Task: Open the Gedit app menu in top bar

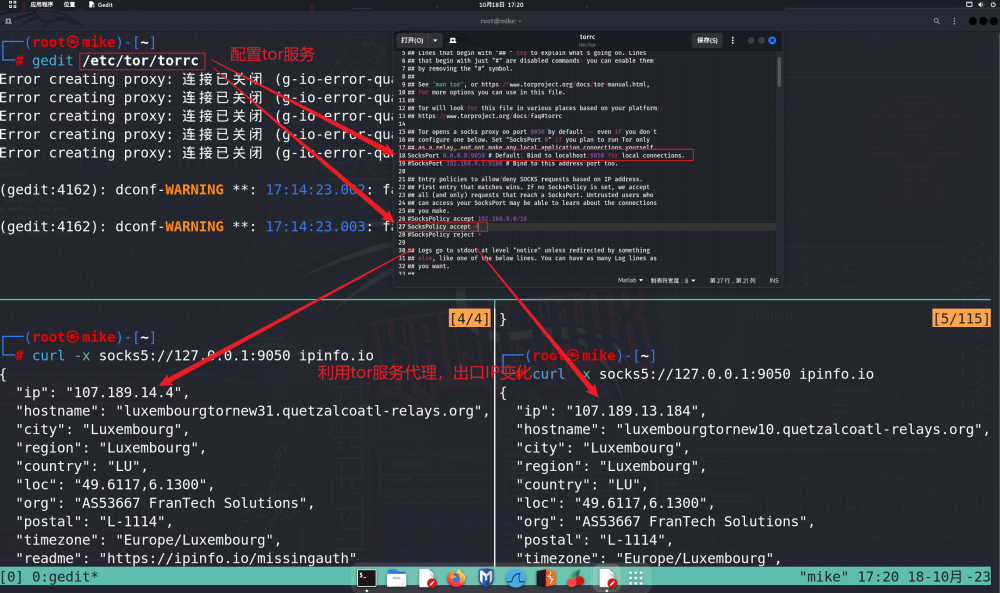Action: [101, 4]
